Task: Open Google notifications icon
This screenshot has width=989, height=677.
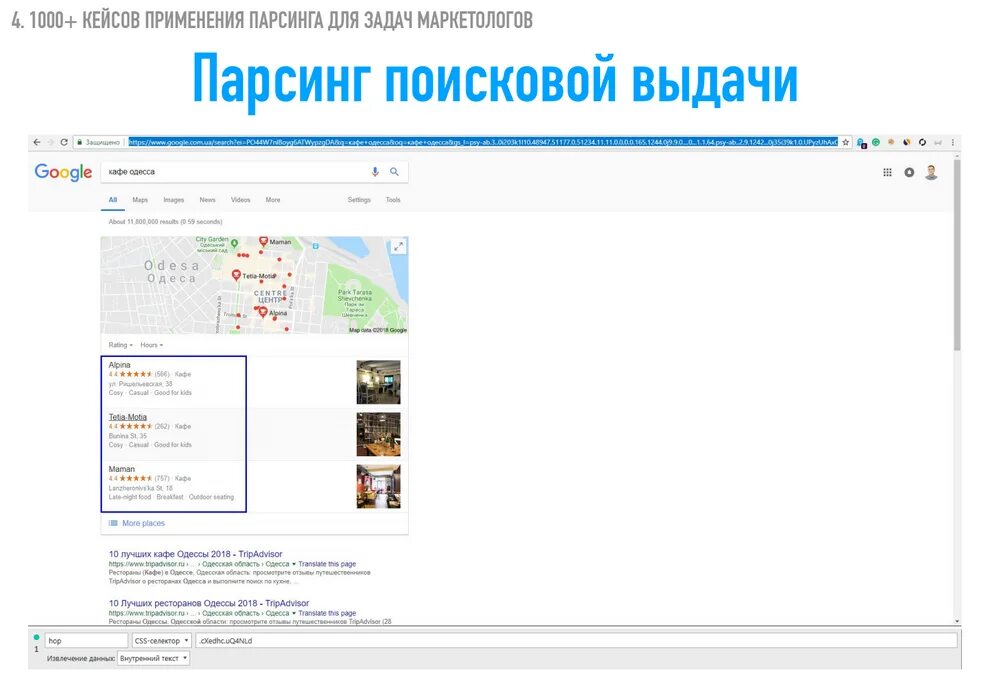Action: coord(909,172)
